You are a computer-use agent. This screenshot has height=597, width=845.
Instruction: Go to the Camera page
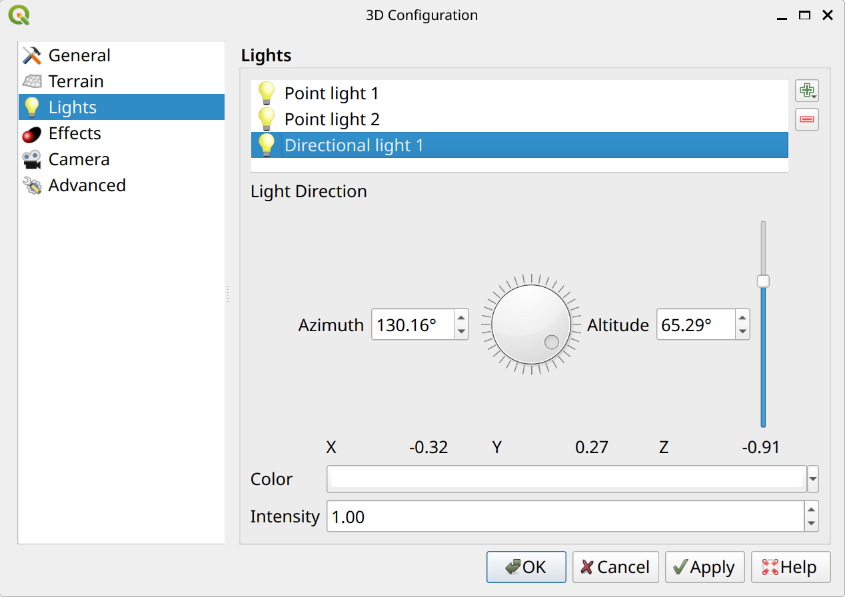click(x=121, y=159)
